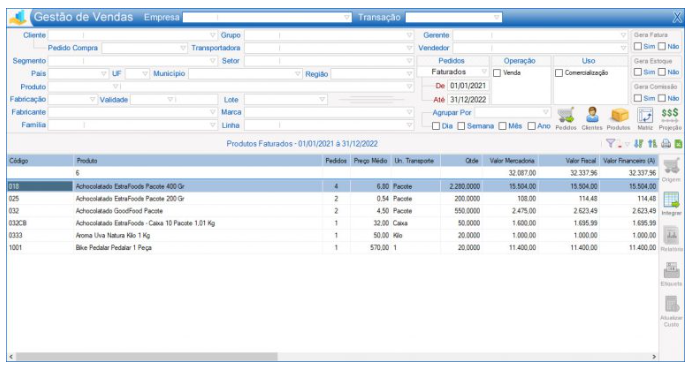Open the Projeção dollar icon
697x376 pixels.
point(670,116)
